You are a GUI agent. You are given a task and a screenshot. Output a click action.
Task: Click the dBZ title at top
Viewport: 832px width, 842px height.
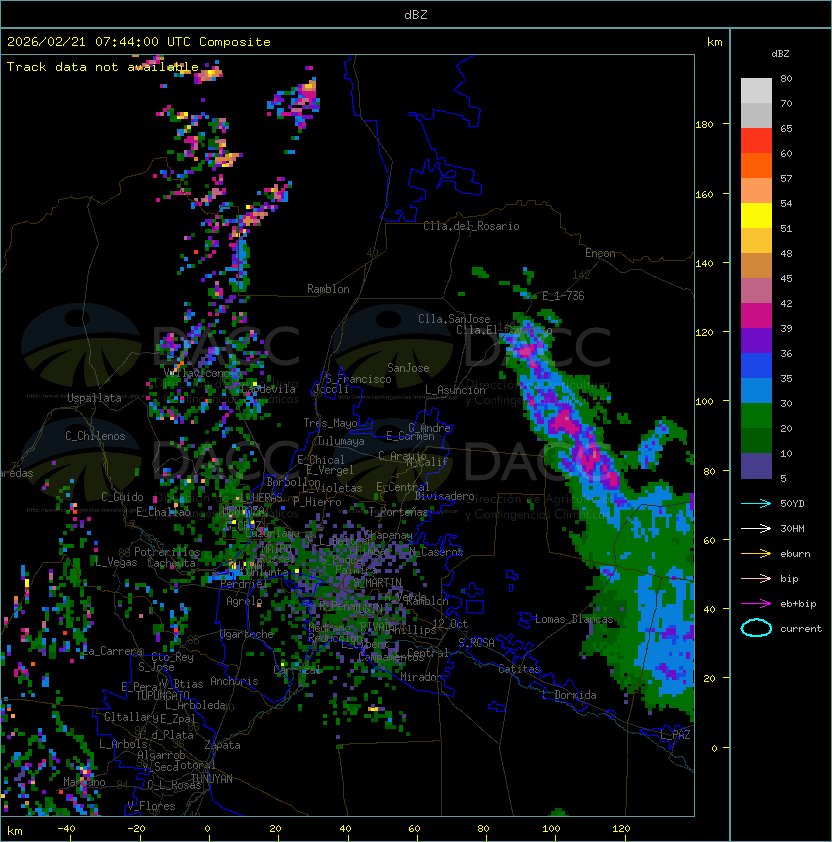click(415, 14)
